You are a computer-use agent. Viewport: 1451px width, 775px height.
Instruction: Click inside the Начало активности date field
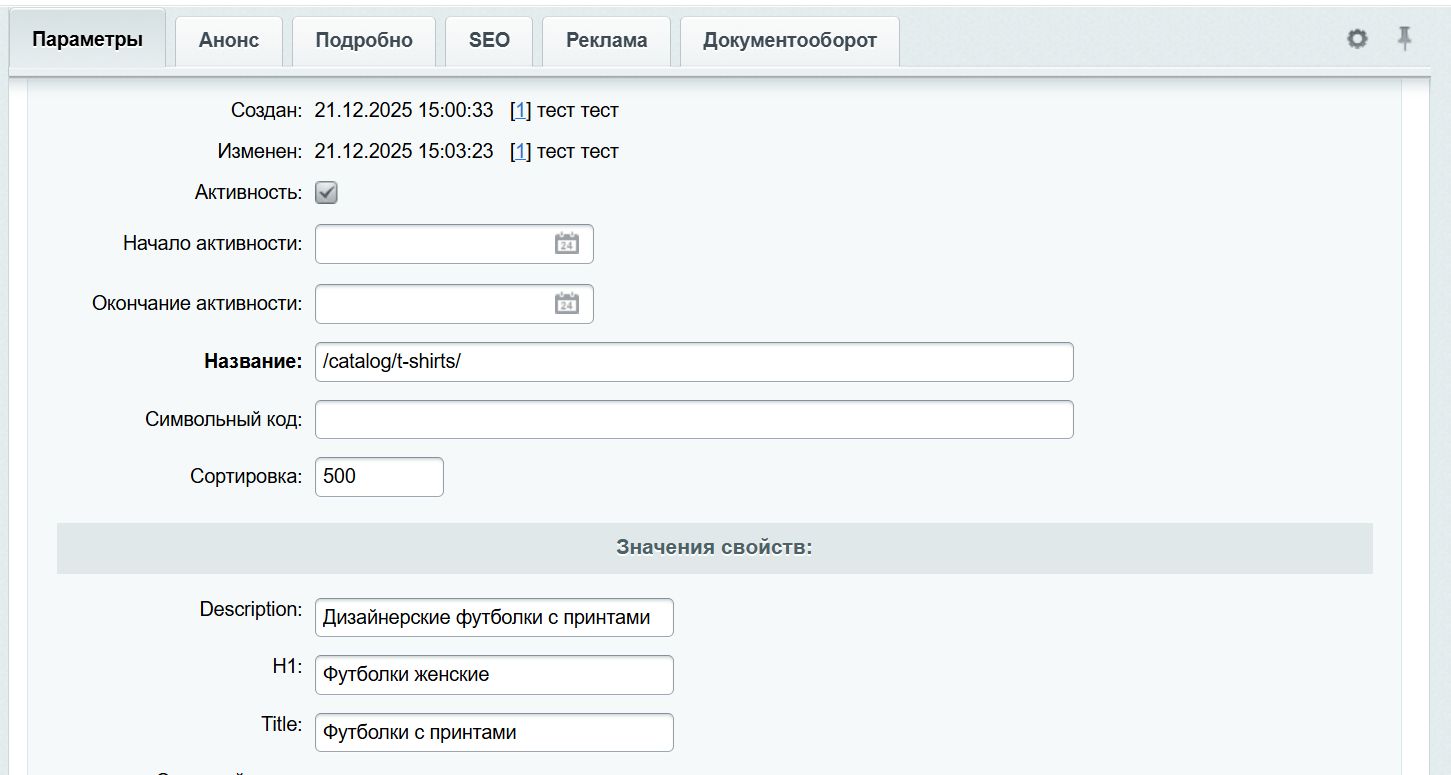click(430, 243)
